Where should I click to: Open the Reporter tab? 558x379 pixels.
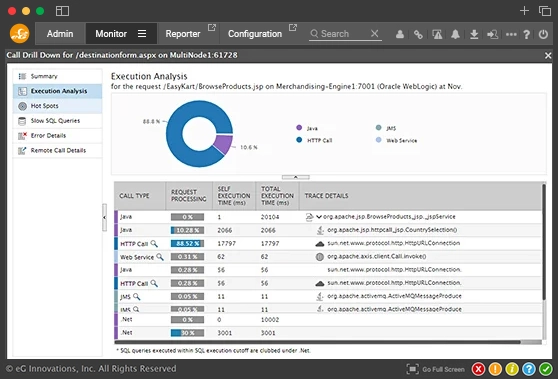[x=183, y=34]
